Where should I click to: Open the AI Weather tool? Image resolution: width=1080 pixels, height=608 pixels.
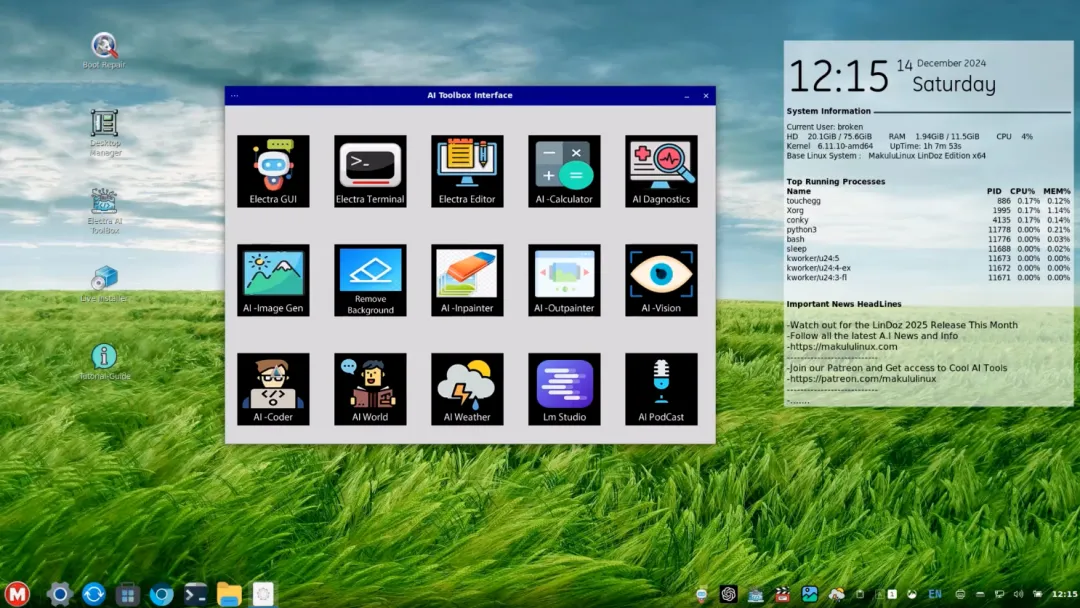pyautogui.click(x=467, y=389)
